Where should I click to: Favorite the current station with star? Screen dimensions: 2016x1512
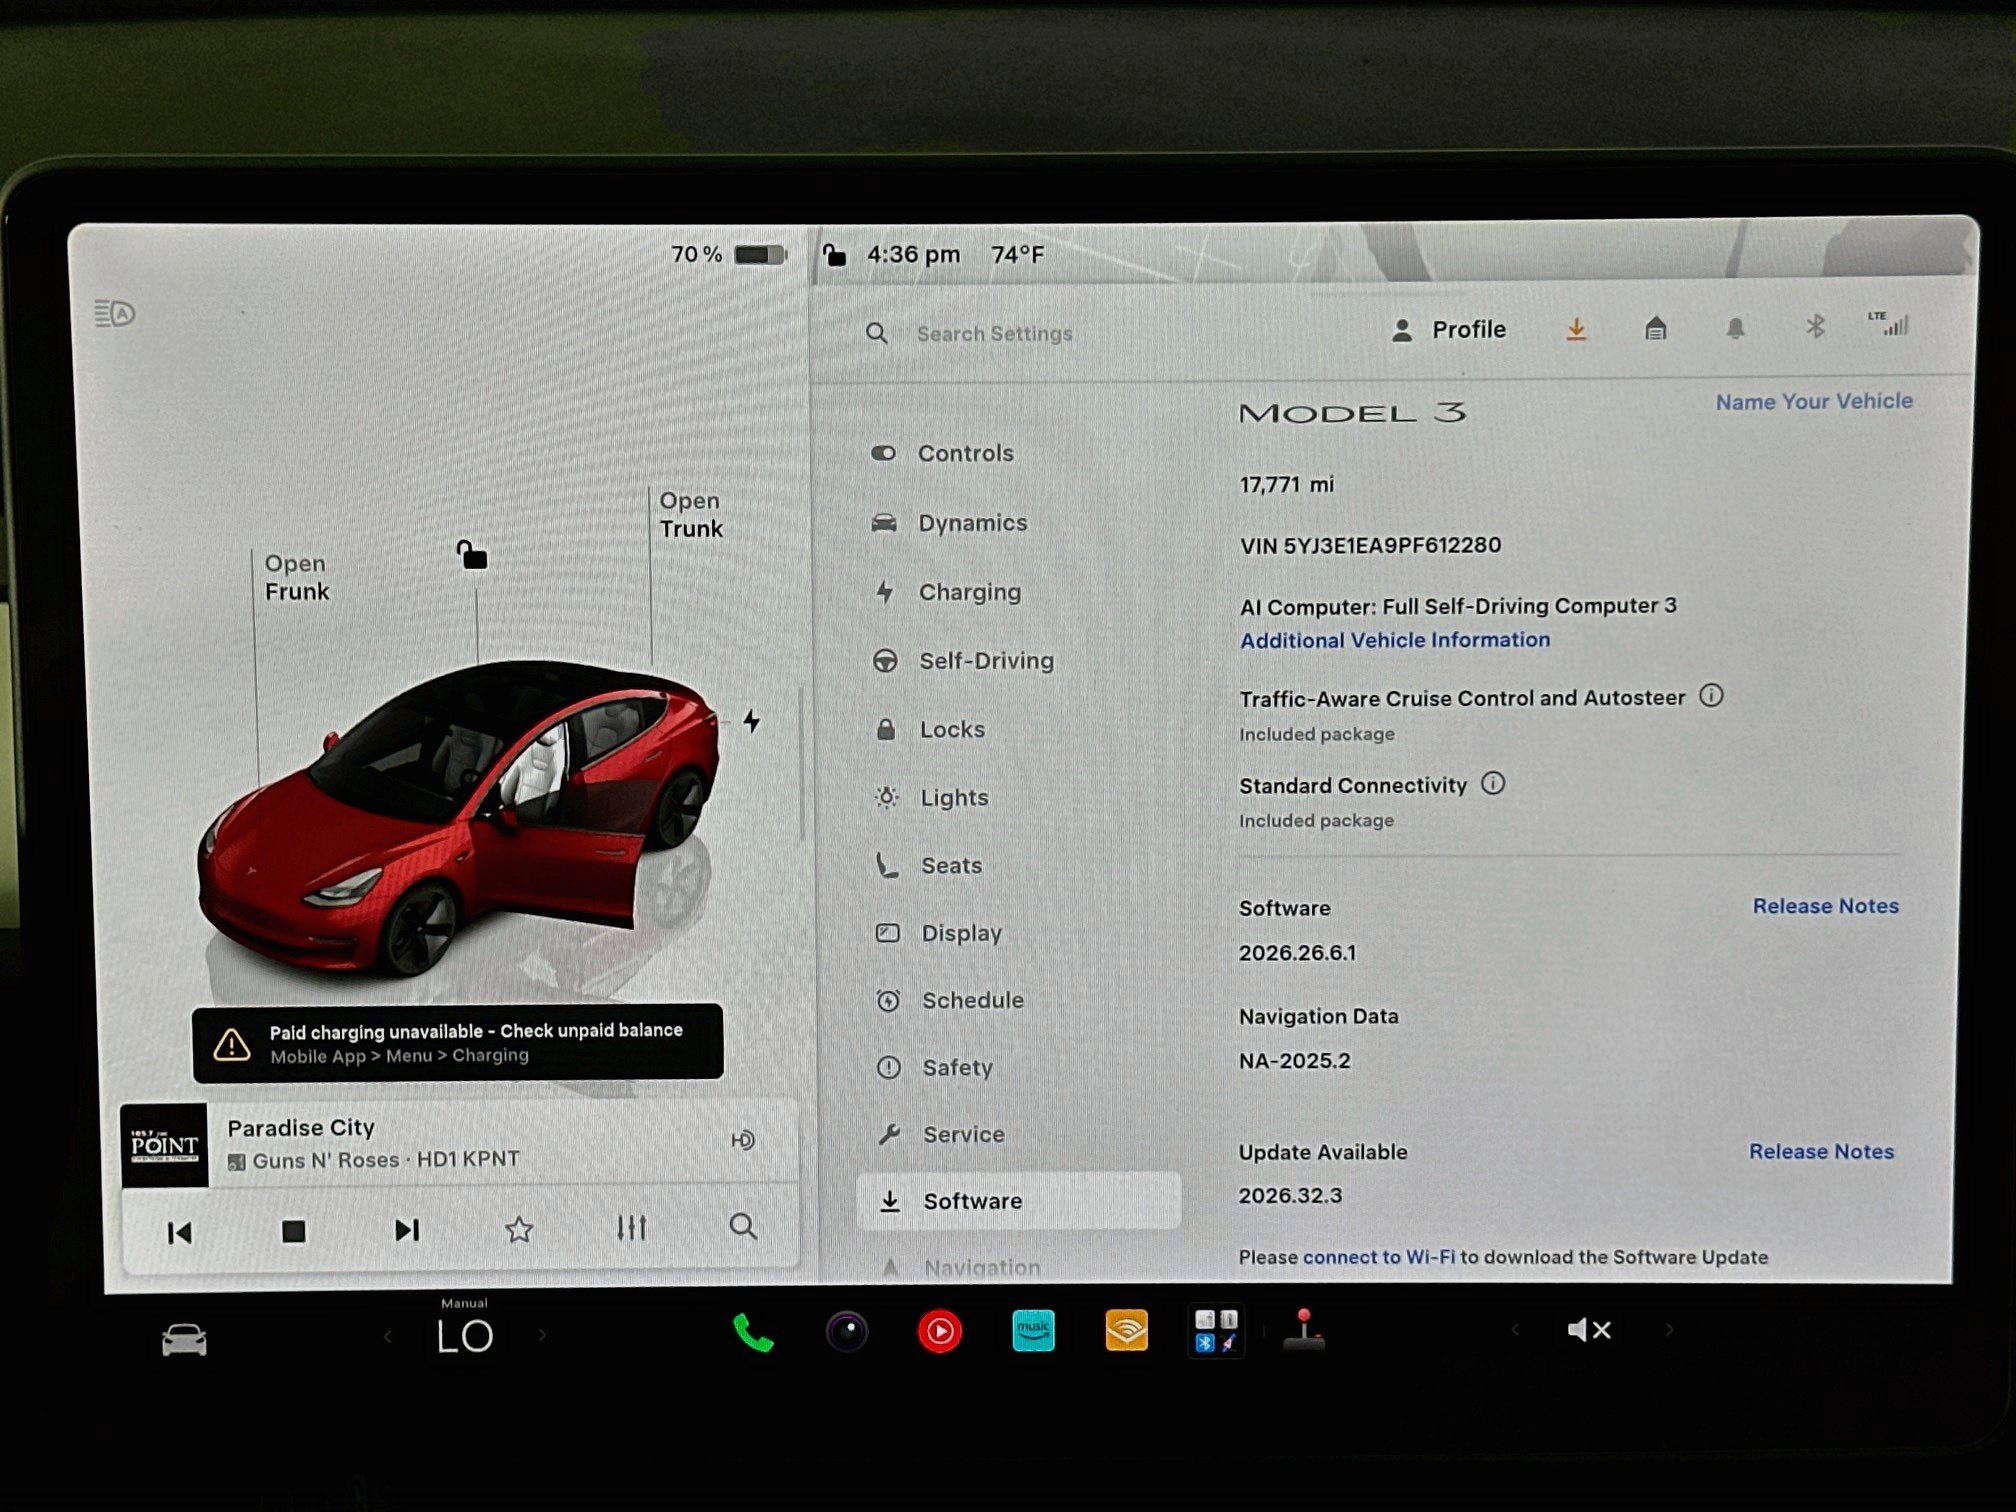pyautogui.click(x=519, y=1229)
